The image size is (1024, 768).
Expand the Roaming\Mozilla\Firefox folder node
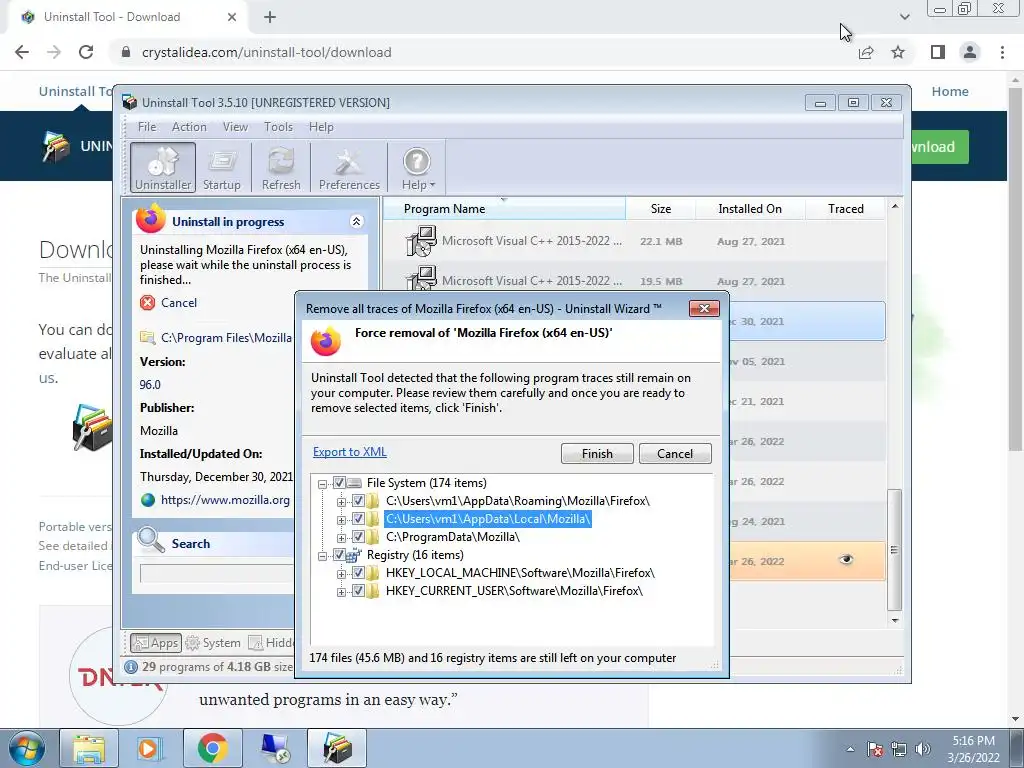point(341,502)
